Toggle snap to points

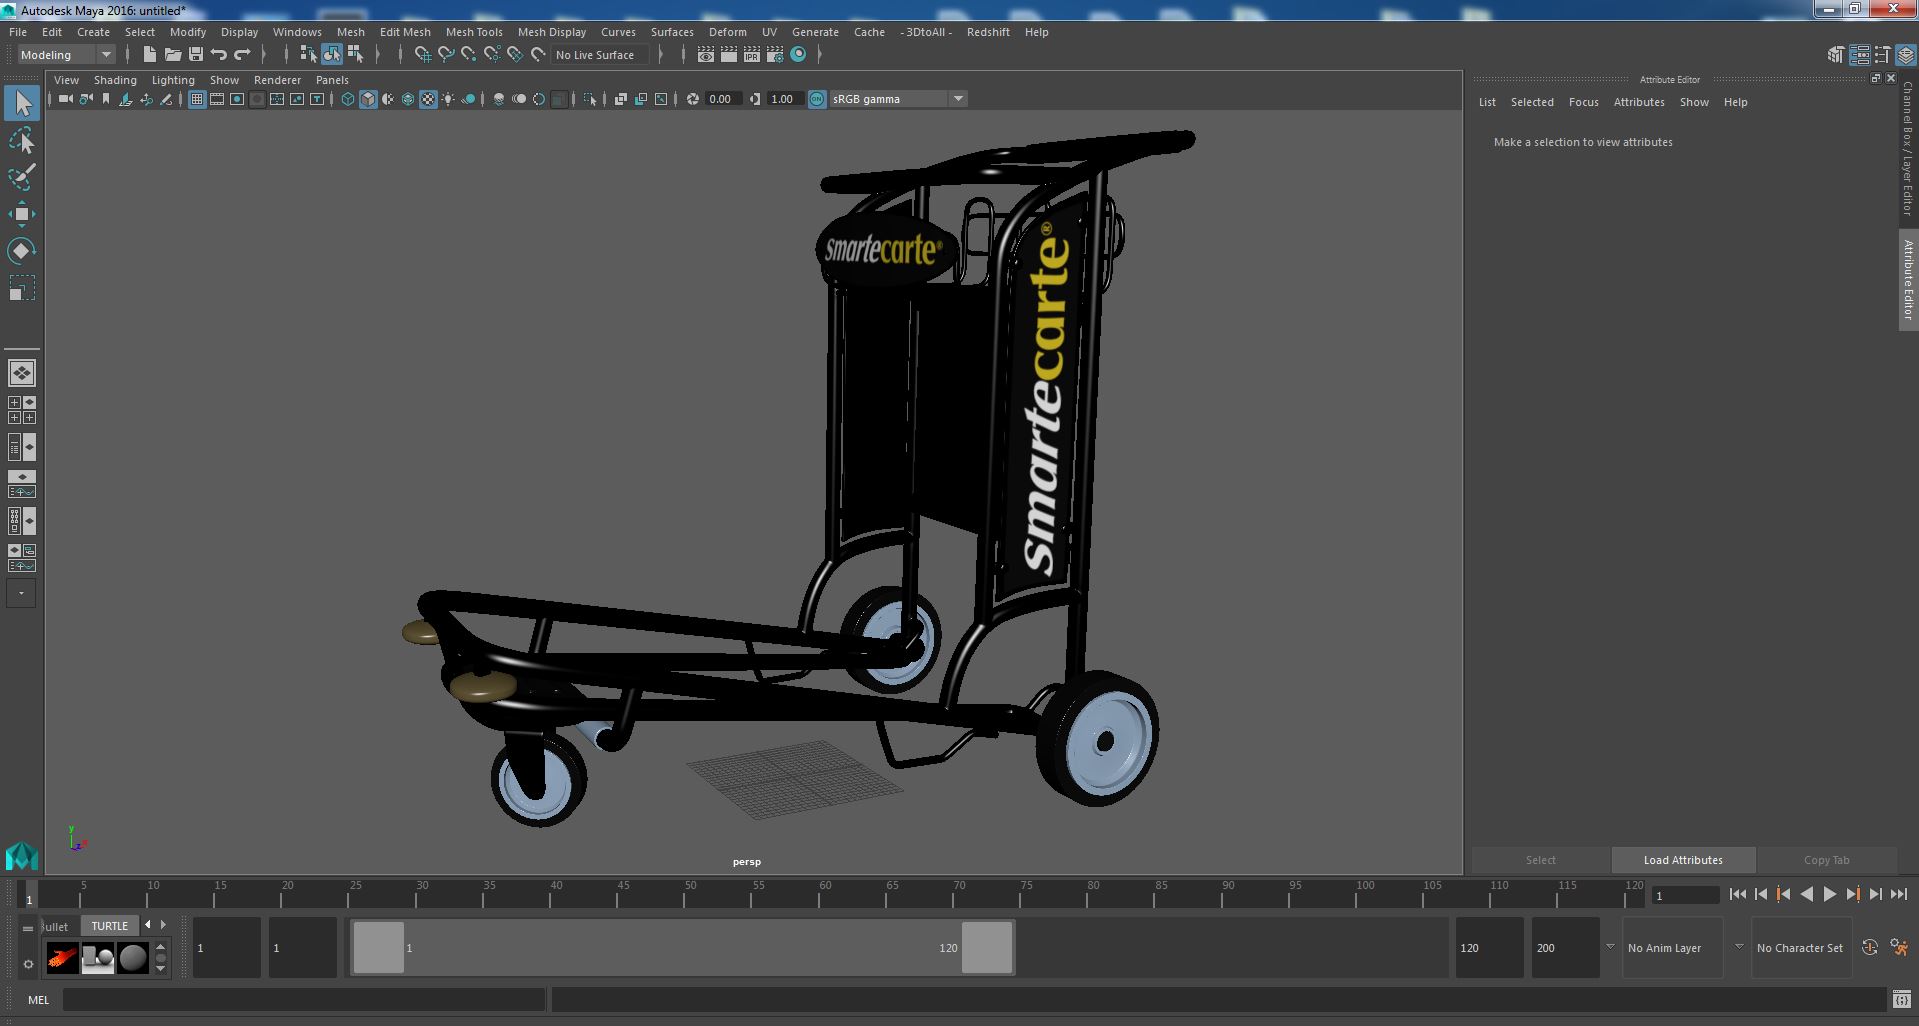point(469,55)
